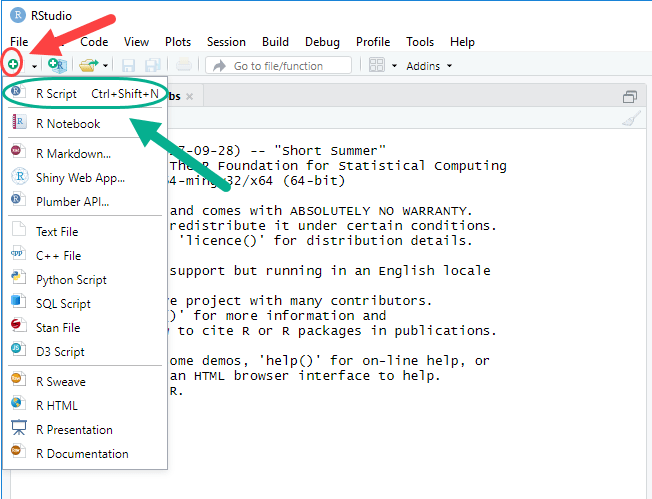Screen dimensions: 652x499
Task: Click the Plumber API icon
Action: (x=18, y=200)
